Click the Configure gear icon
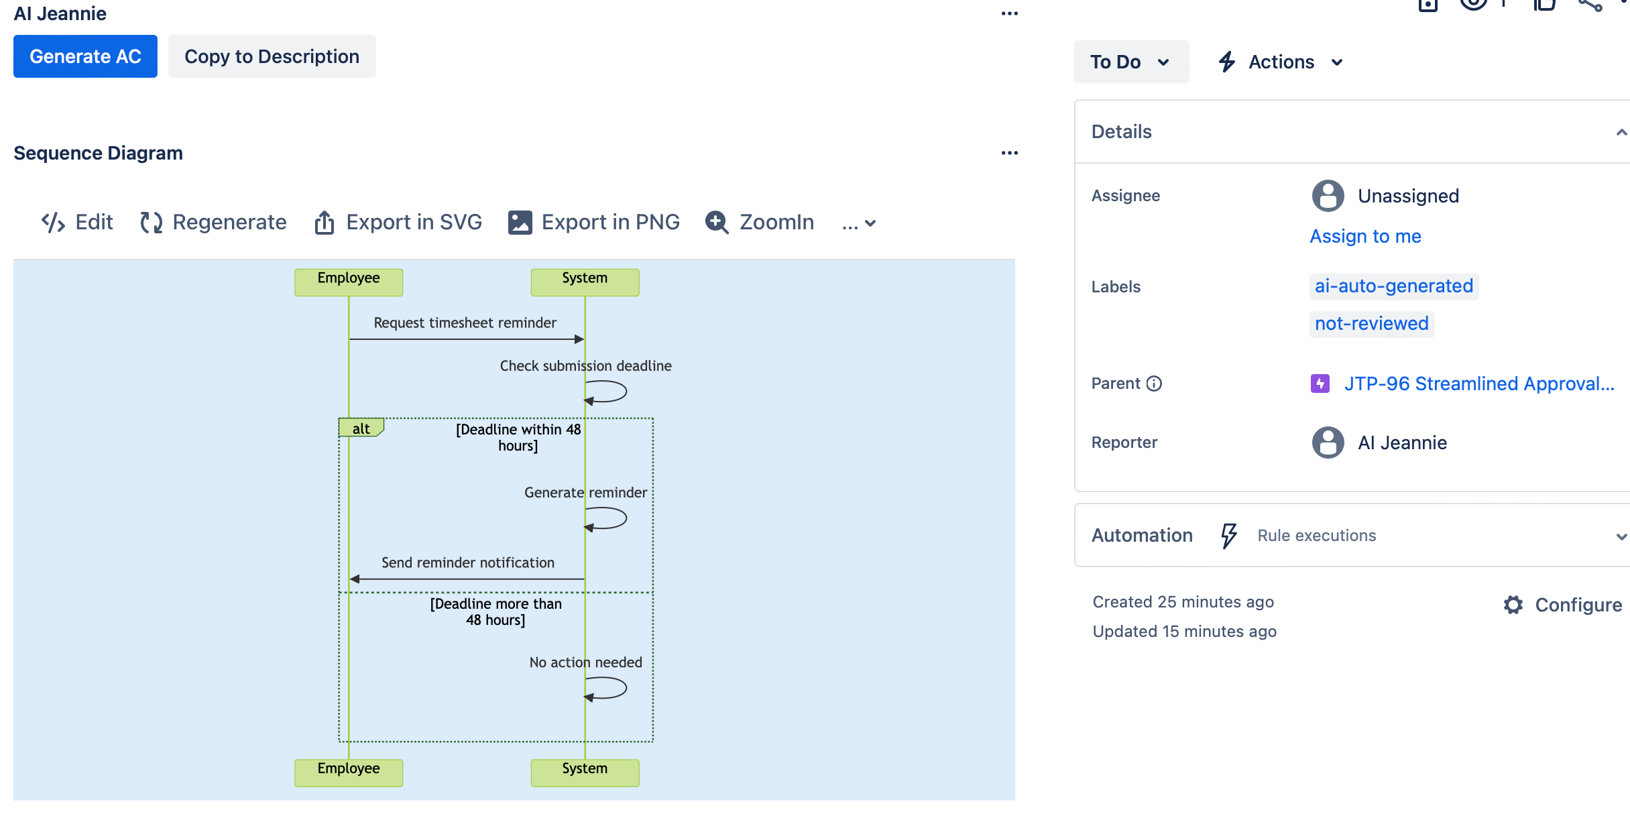 [1513, 605]
